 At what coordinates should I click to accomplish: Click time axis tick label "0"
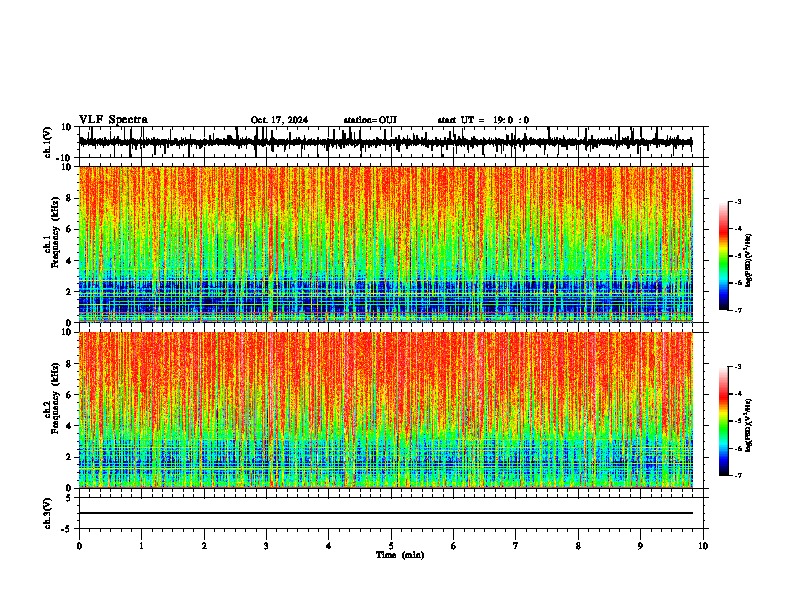[79, 546]
